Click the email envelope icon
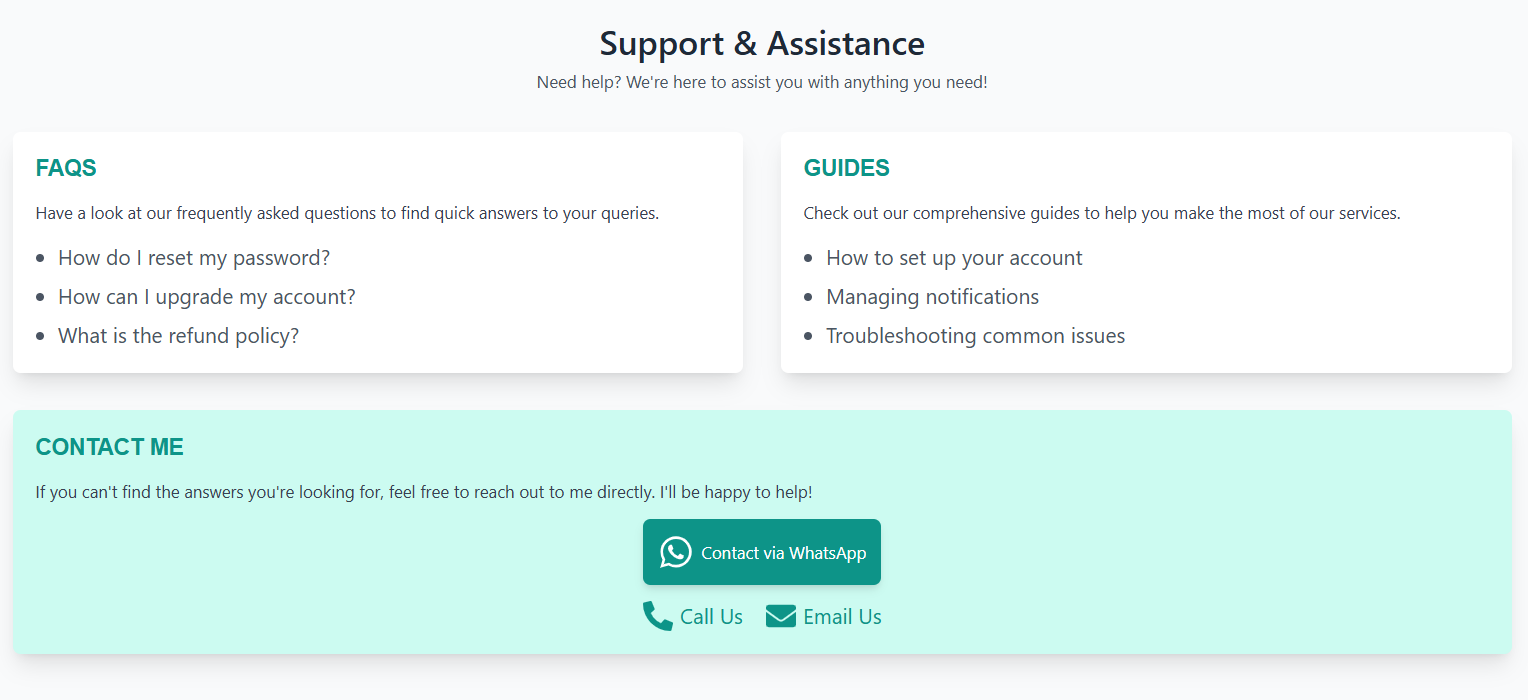Screen dimensions: 1528x700 point(781,616)
